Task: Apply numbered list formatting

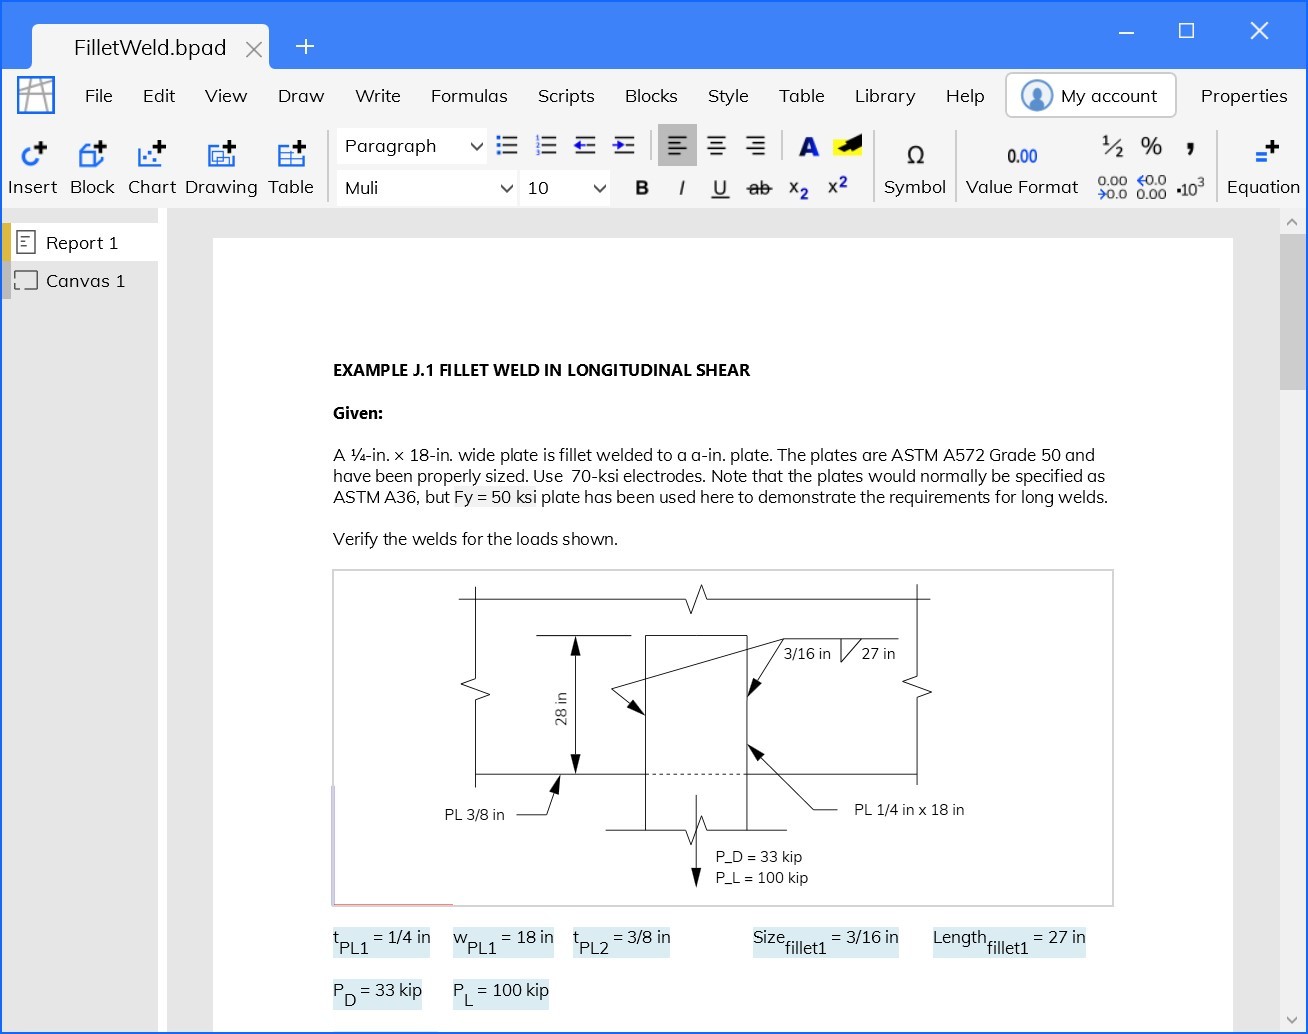Action: pos(546,146)
